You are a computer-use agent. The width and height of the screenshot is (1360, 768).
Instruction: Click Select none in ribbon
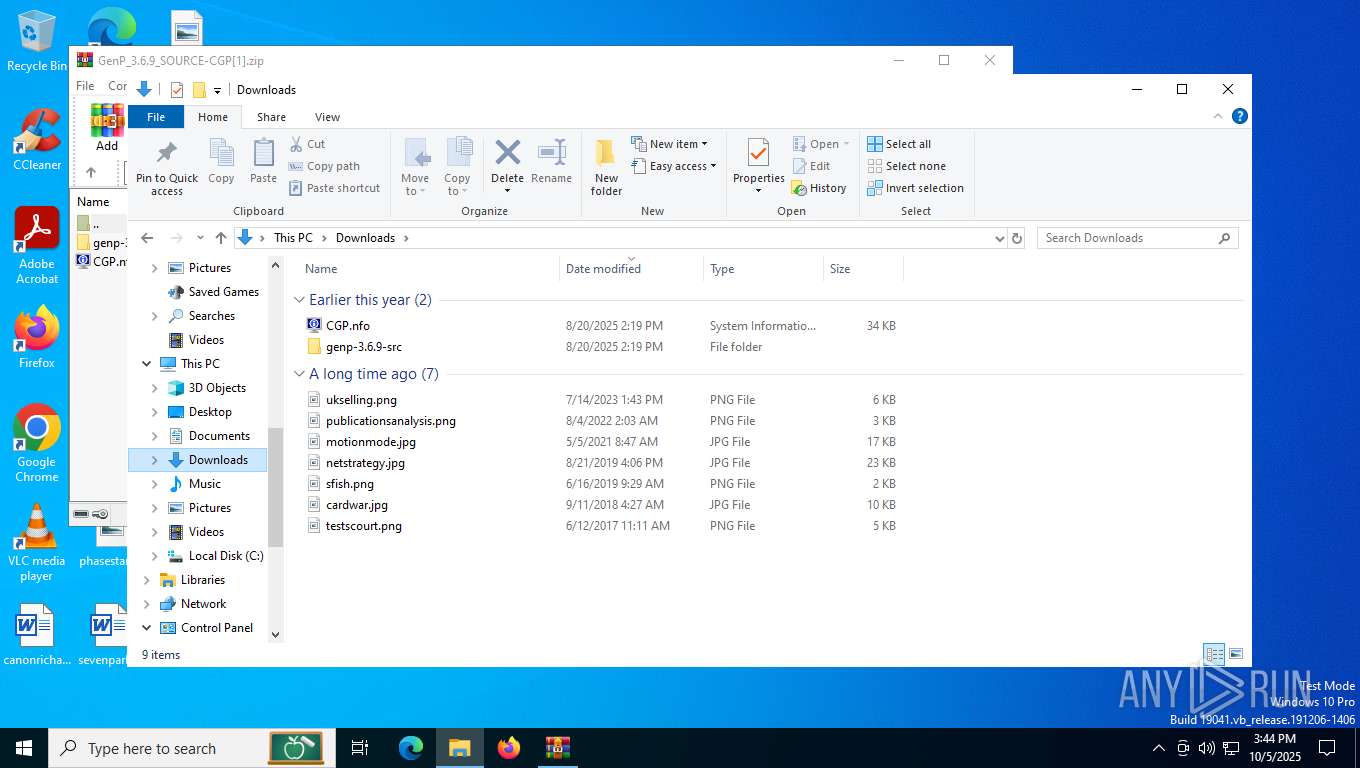point(906,166)
